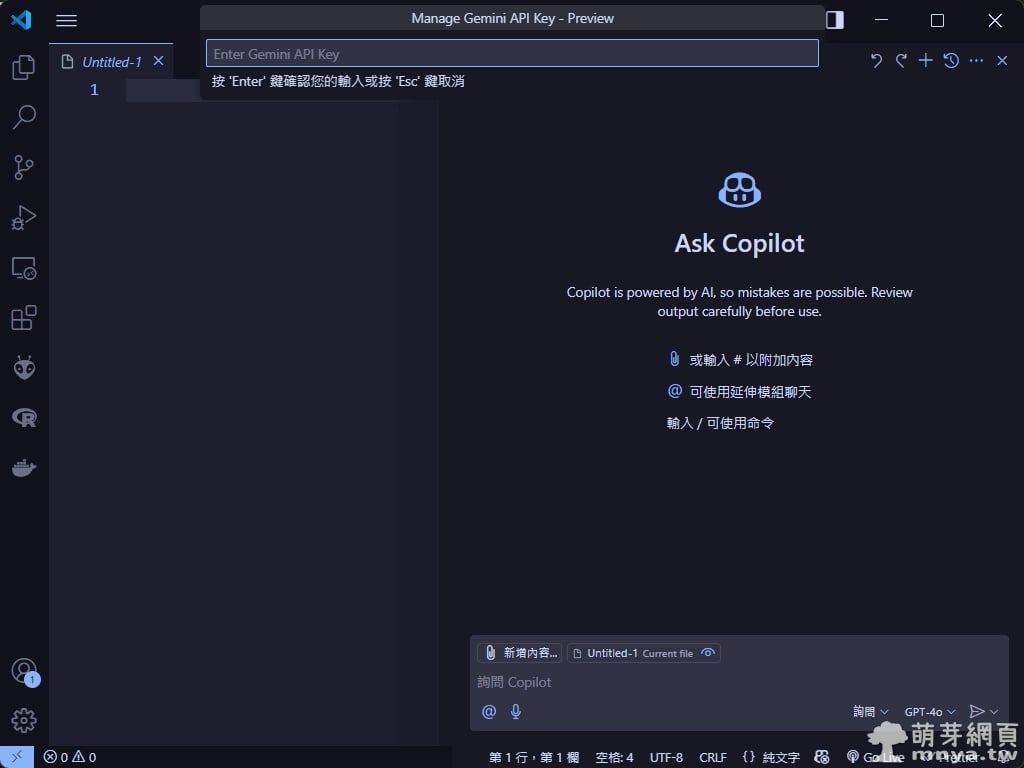Open the R extension panel
The height and width of the screenshot is (768, 1024).
pos(24,418)
